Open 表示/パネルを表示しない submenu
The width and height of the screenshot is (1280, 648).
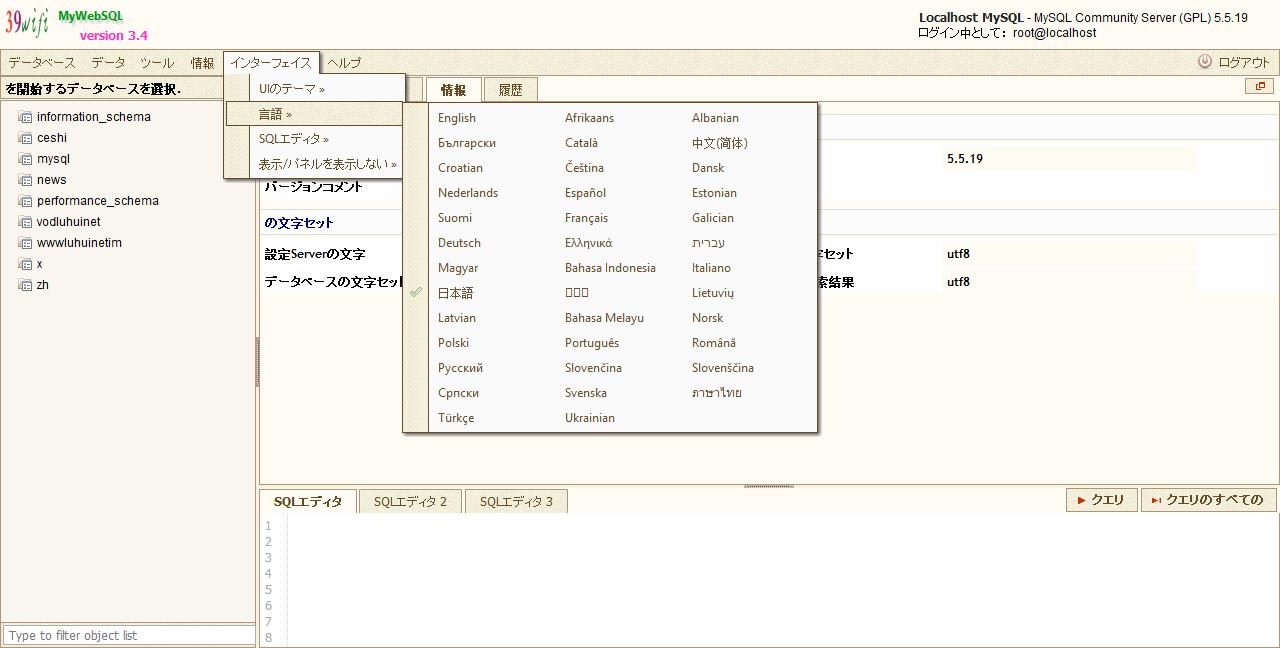[x=314, y=164]
